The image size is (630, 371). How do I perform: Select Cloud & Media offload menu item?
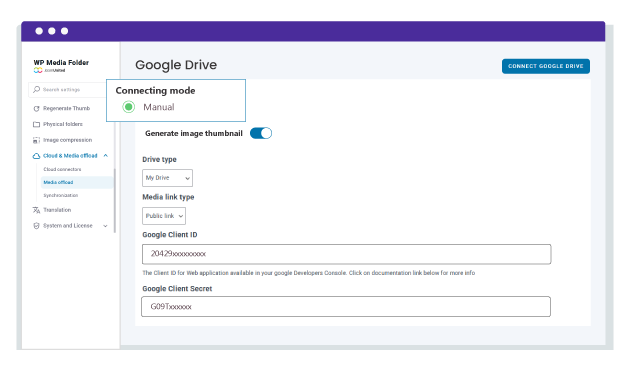[x=70, y=156]
